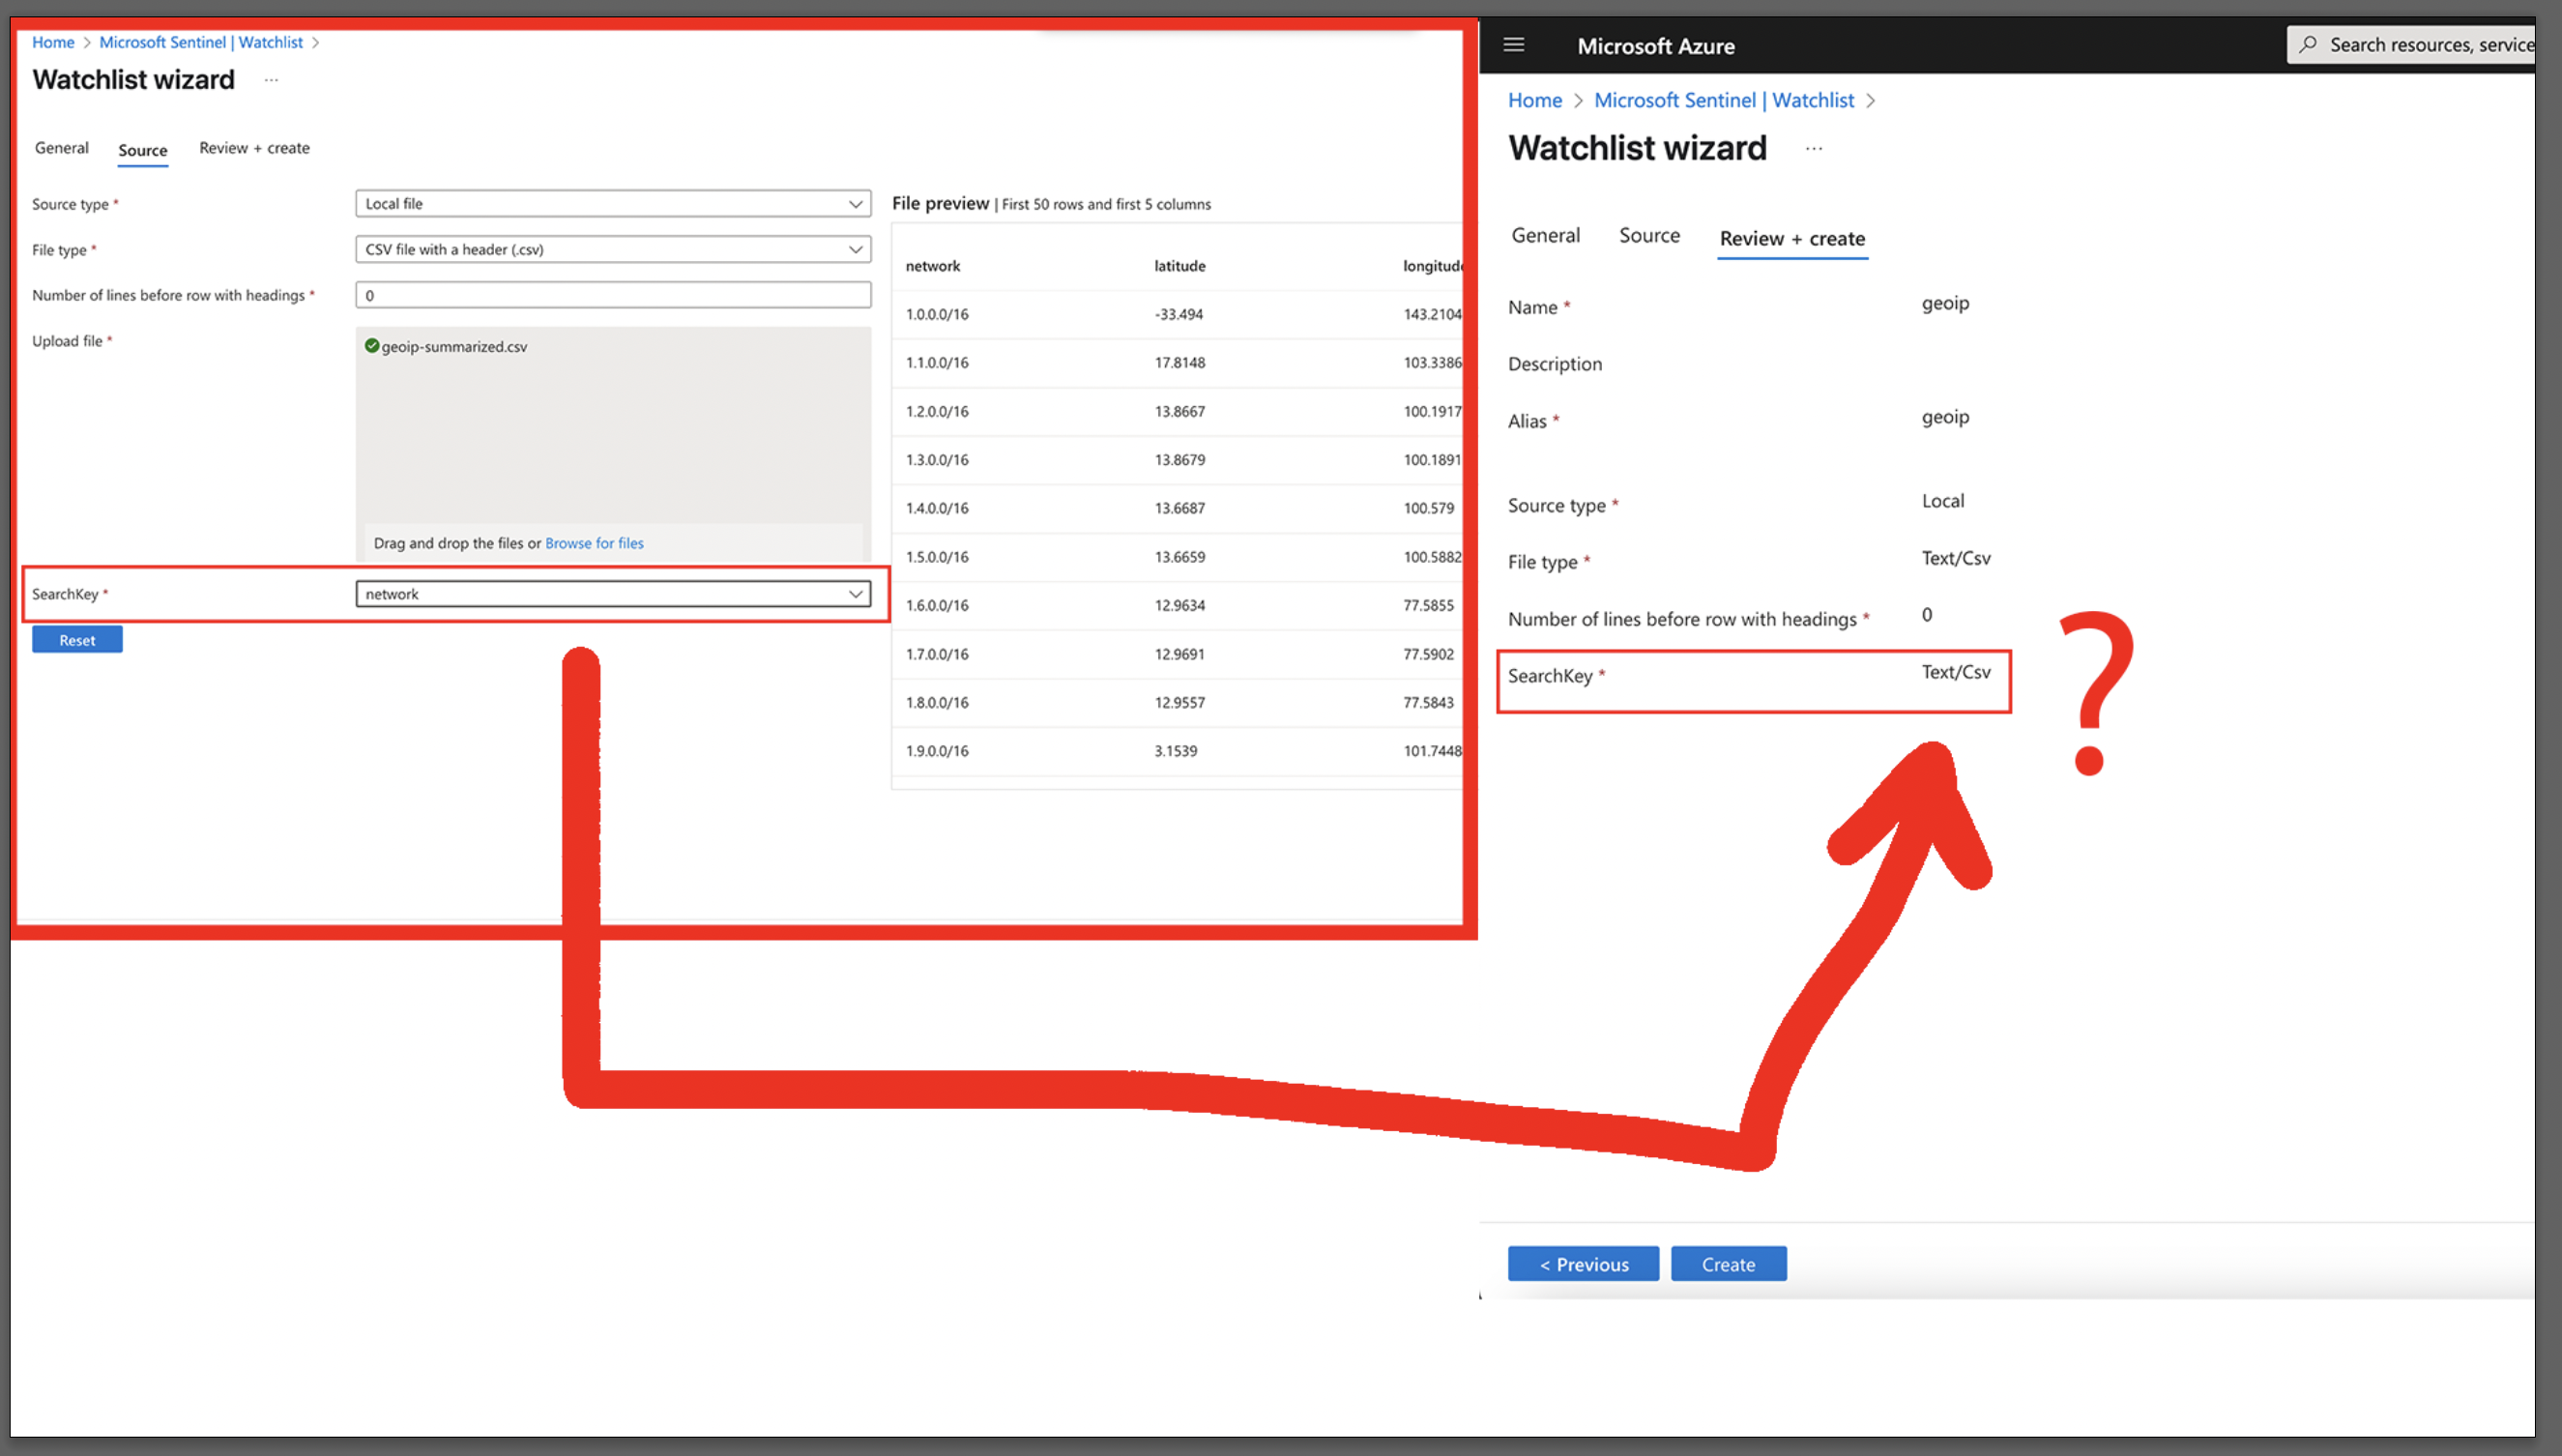Viewport: 2562px width, 1456px height.
Task: Click the network column header
Action: (932, 266)
